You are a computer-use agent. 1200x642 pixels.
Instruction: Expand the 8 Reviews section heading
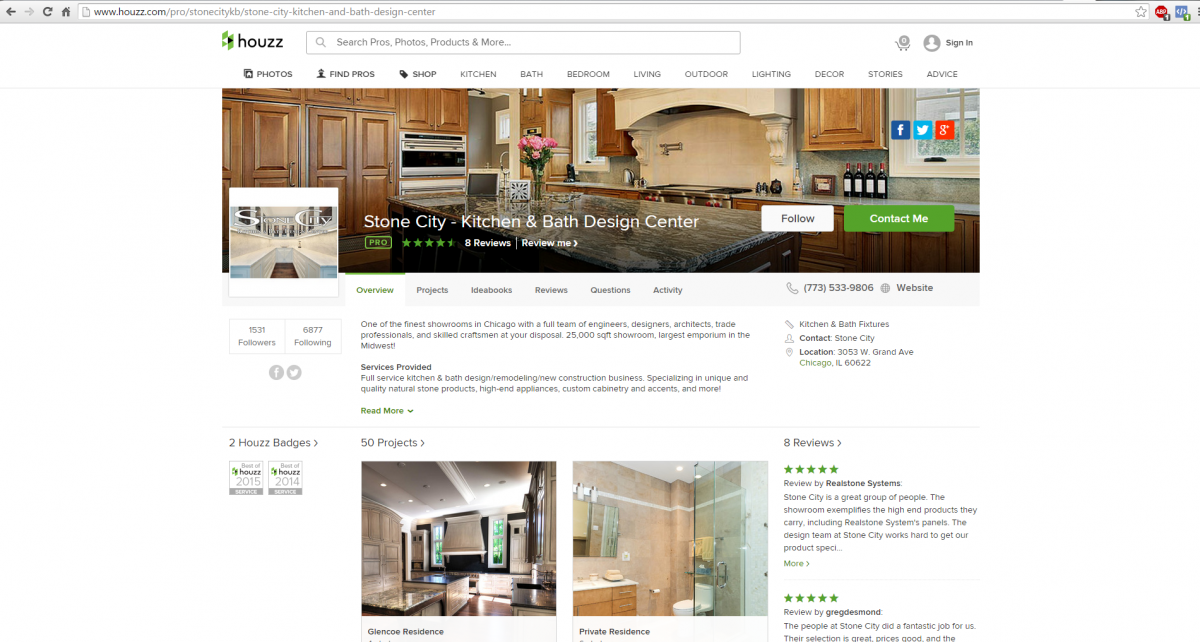tap(812, 442)
